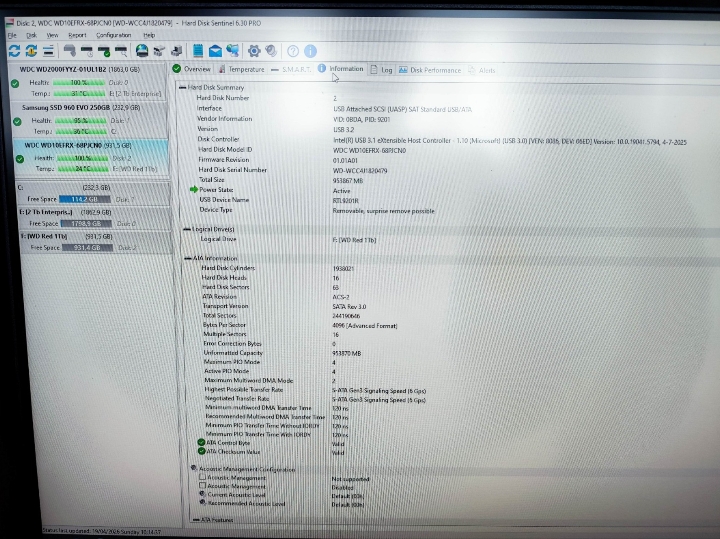Click the Hard Disk Model ID row

[301, 150]
